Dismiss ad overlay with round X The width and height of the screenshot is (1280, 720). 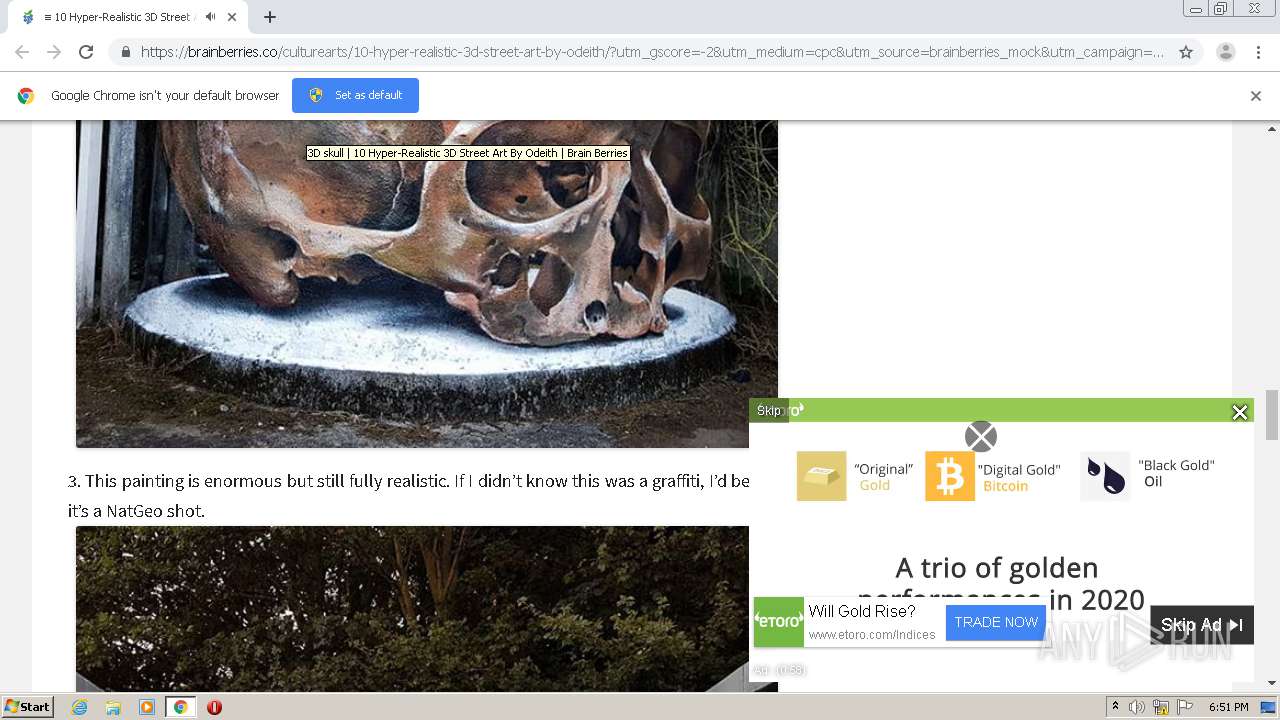(981, 437)
